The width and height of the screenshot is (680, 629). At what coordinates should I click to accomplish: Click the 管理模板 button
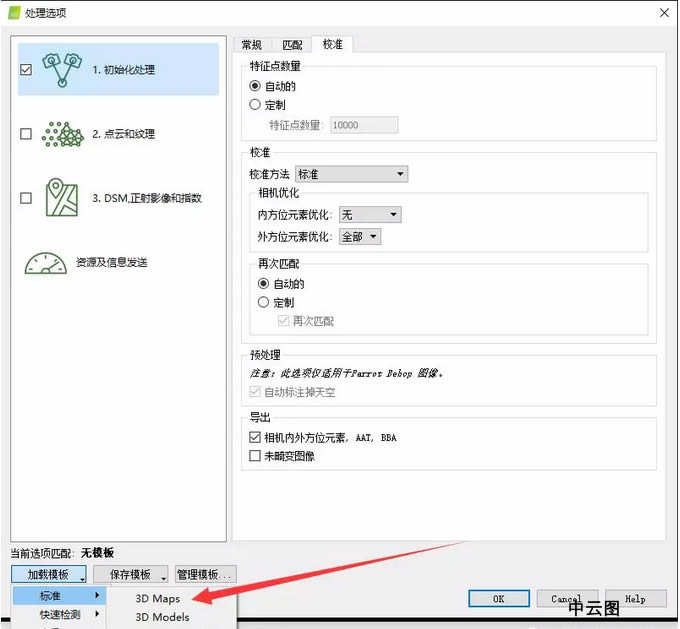(x=206, y=574)
